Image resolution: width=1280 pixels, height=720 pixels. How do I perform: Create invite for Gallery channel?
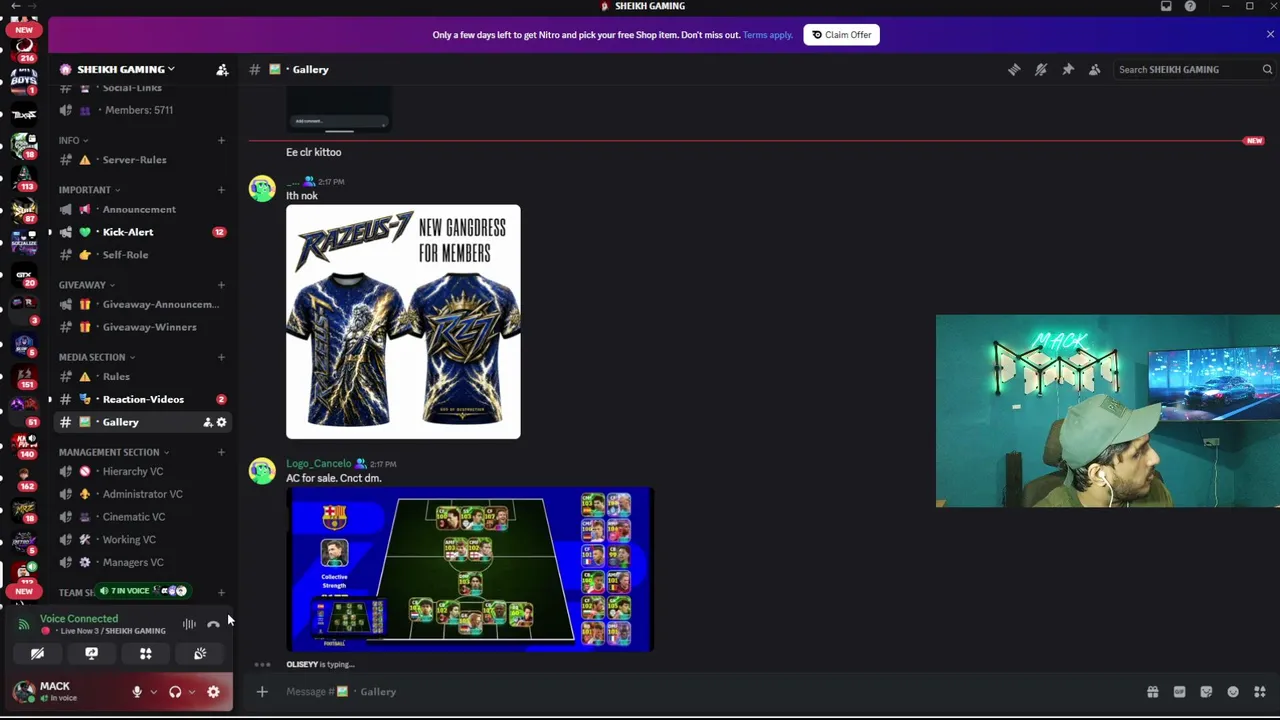(208, 422)
